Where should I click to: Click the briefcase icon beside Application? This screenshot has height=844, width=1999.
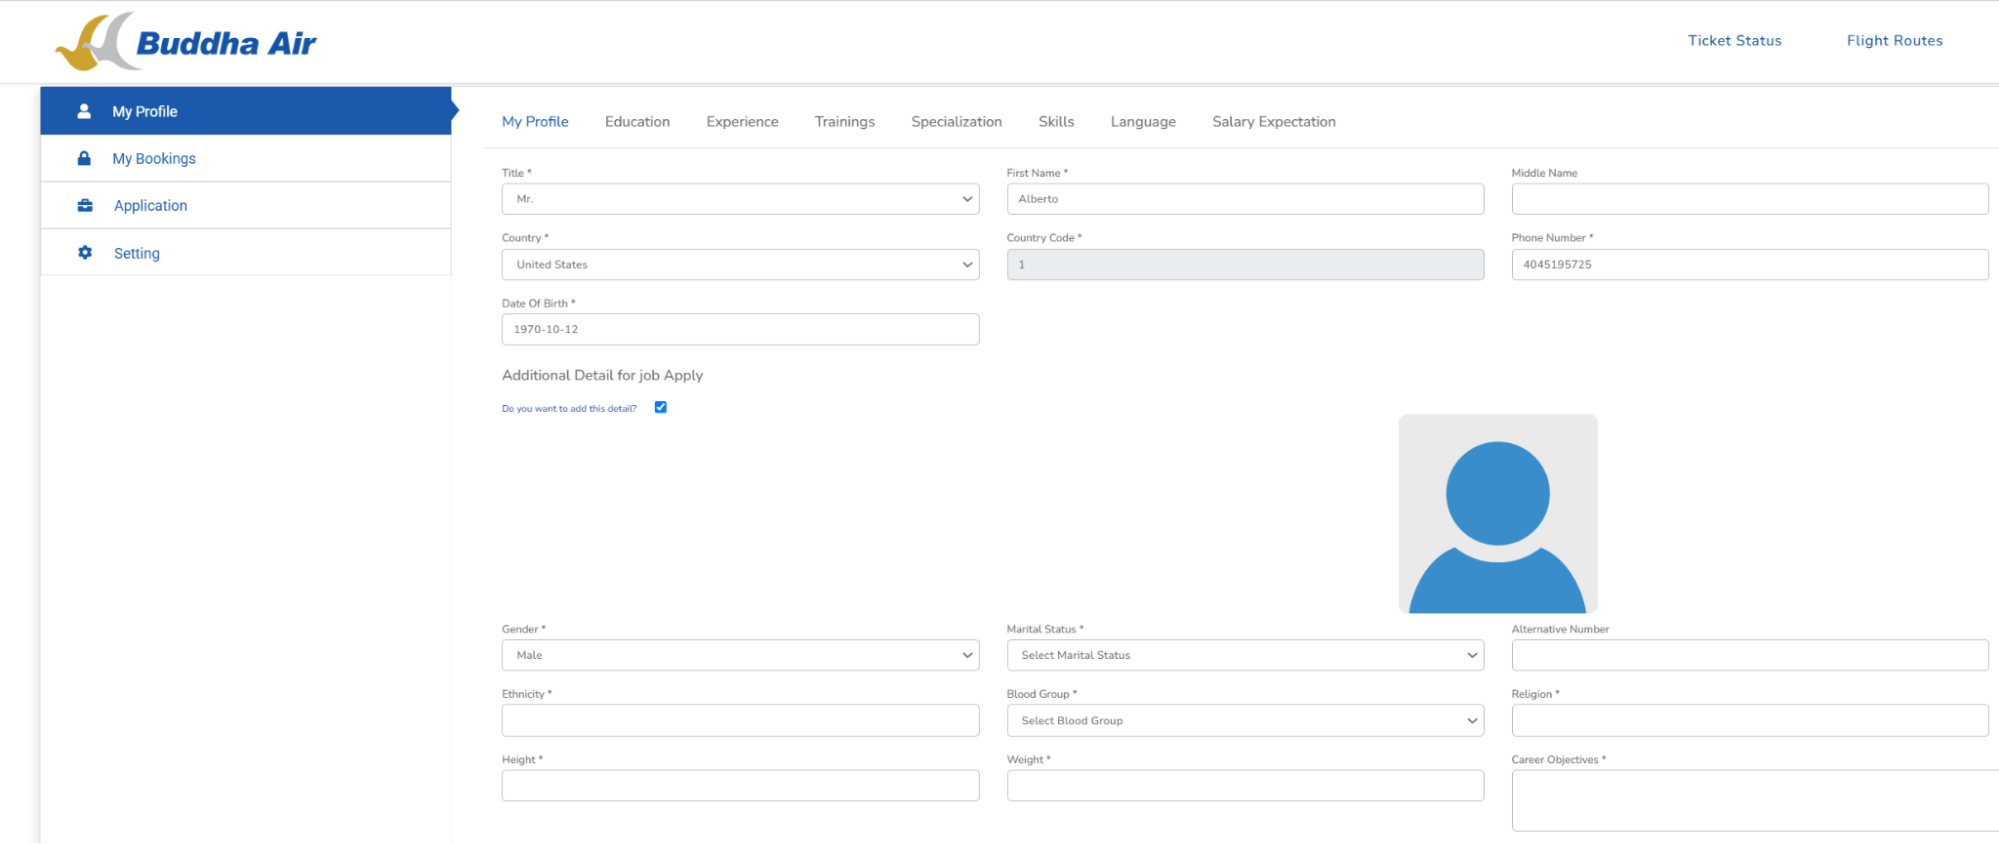[x=85, y=205]
